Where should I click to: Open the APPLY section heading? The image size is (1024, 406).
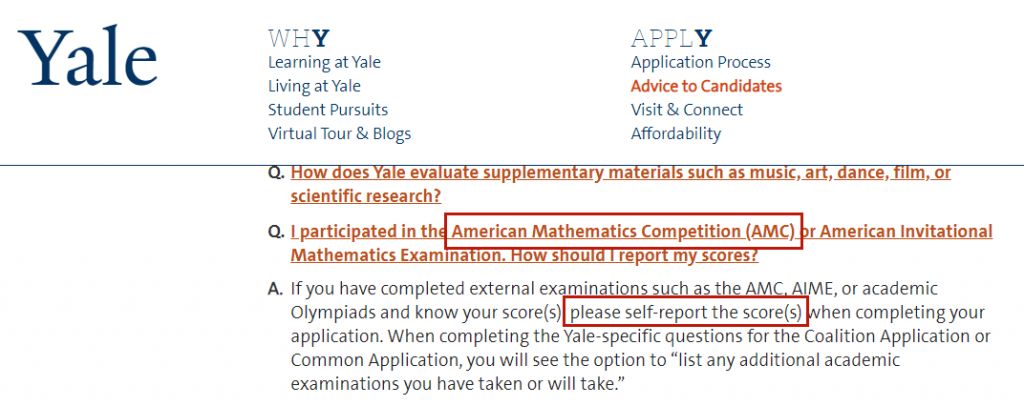pos(671,39)
